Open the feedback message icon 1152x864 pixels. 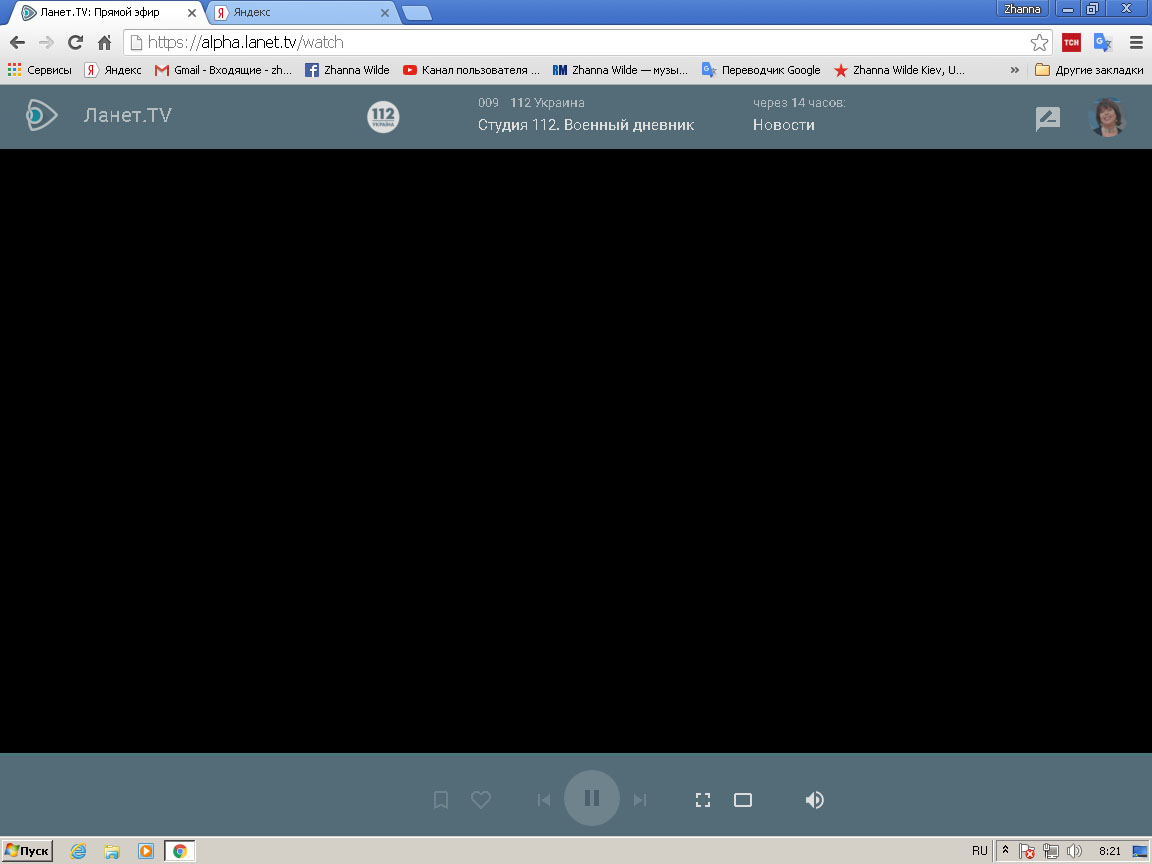click(x=1047, y=119)
